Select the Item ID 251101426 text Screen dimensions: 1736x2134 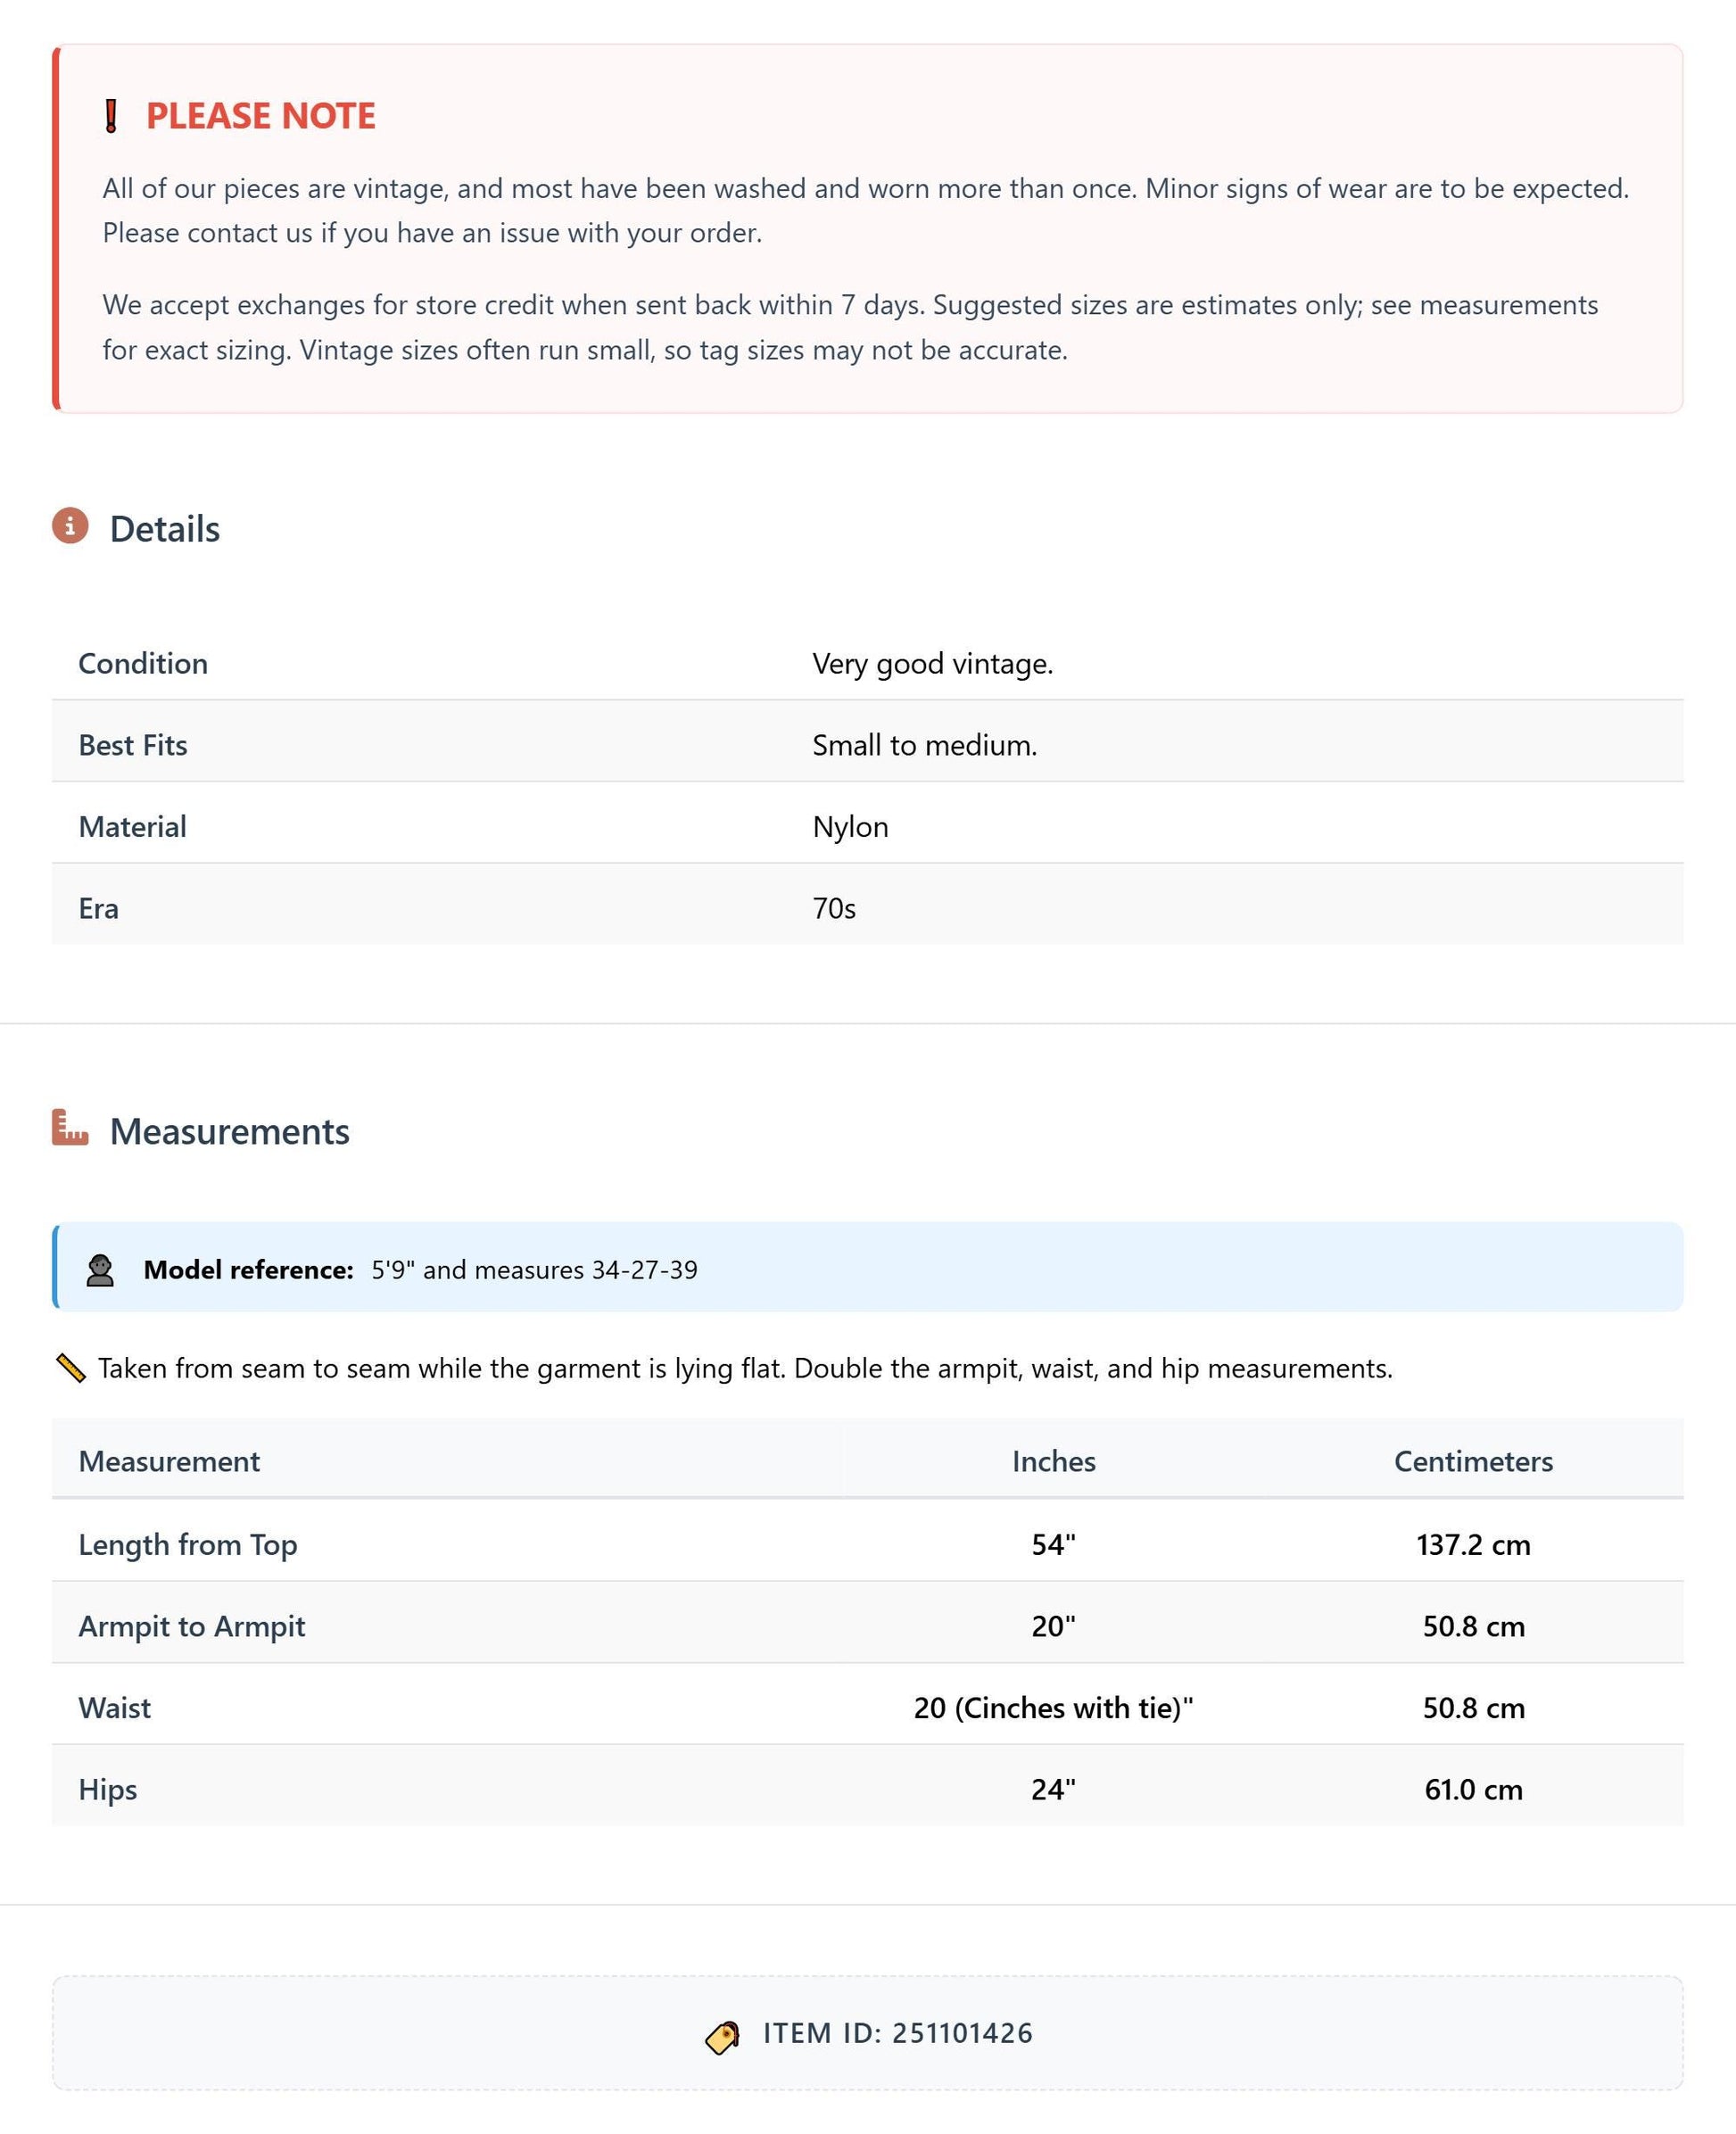(898, 2033)
